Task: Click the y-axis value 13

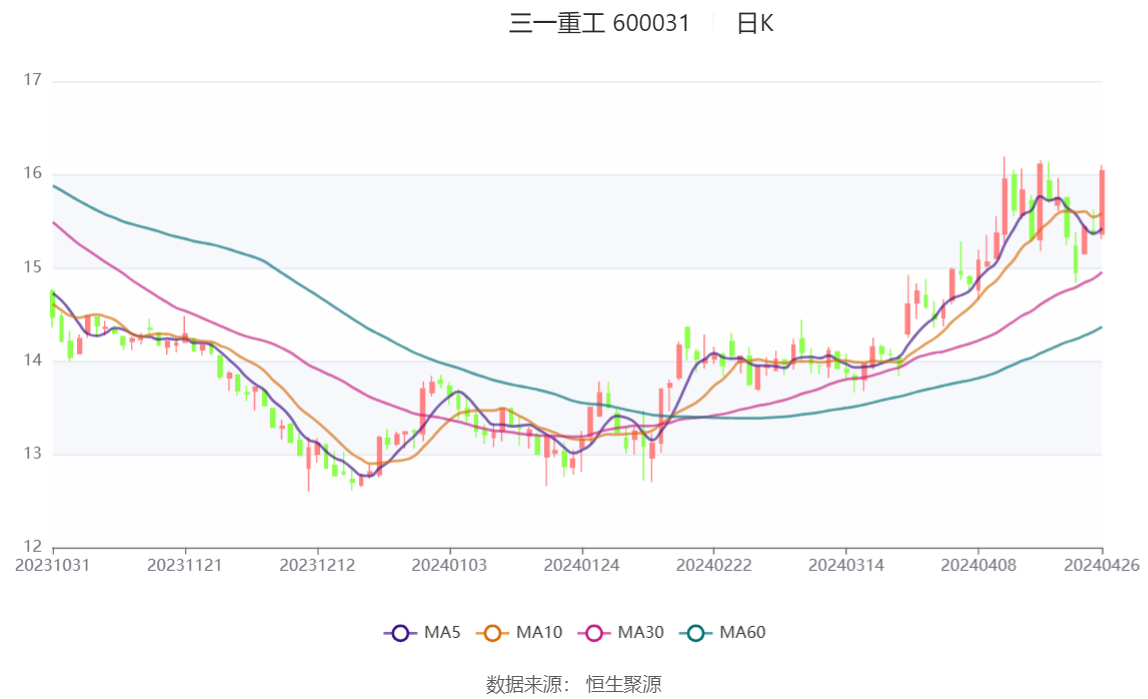Action: tap(32, 454)
